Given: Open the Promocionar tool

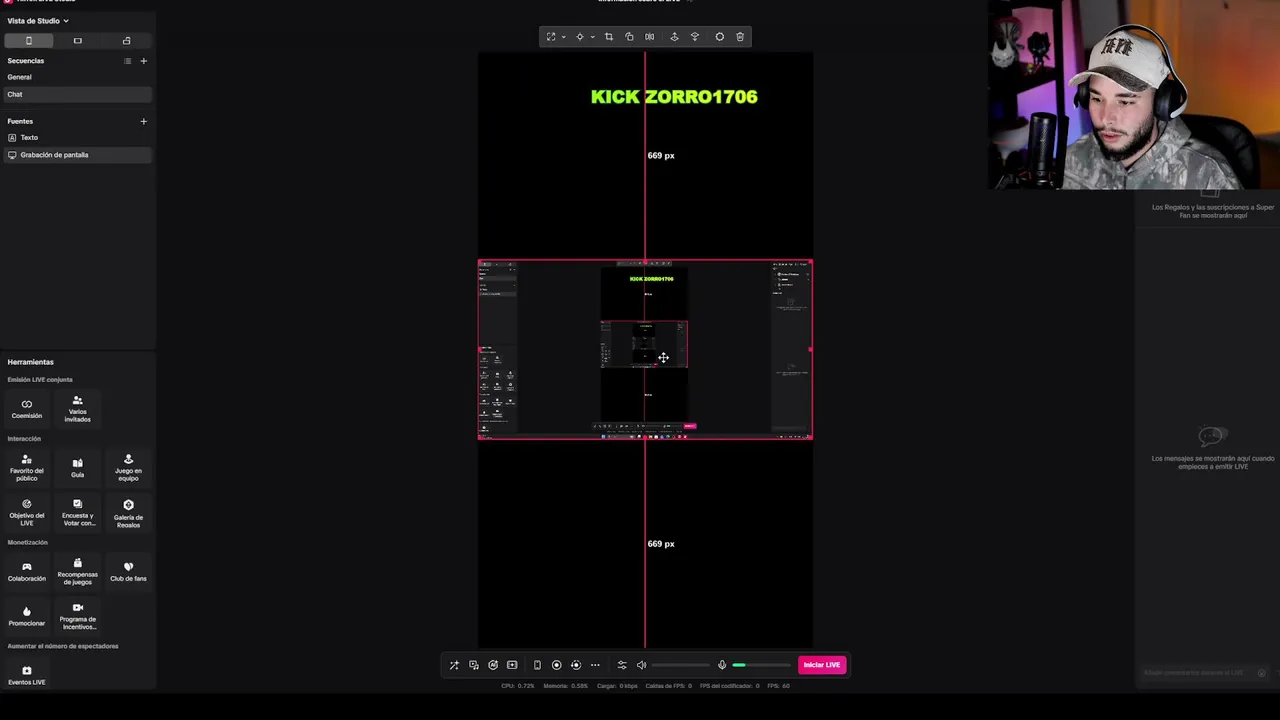Looking at the screenshot, I should coord(27,616).
